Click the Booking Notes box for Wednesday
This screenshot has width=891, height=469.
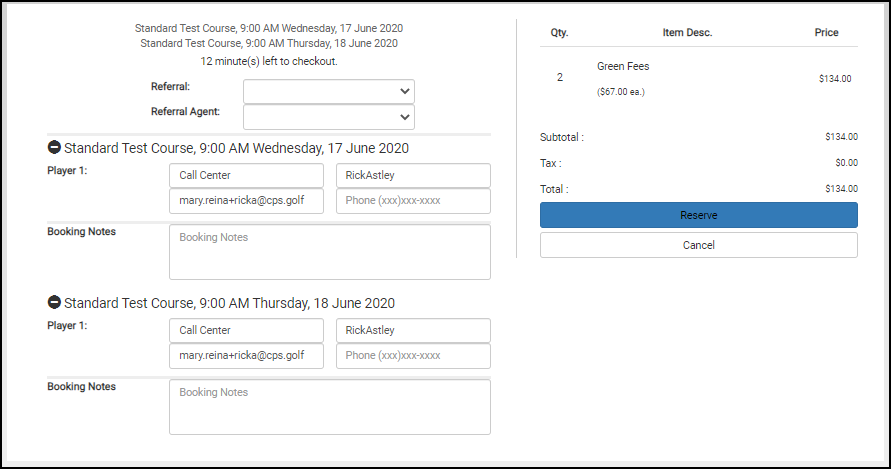pyautogui.click(x=330, y=252)
